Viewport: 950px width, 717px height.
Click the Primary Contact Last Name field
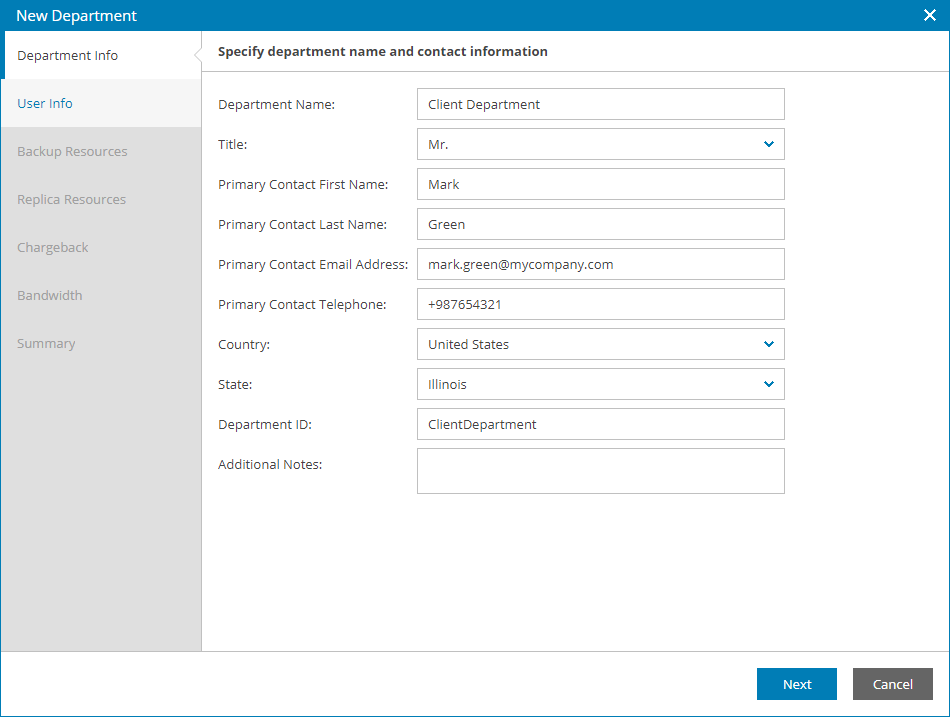pos(600,224)
